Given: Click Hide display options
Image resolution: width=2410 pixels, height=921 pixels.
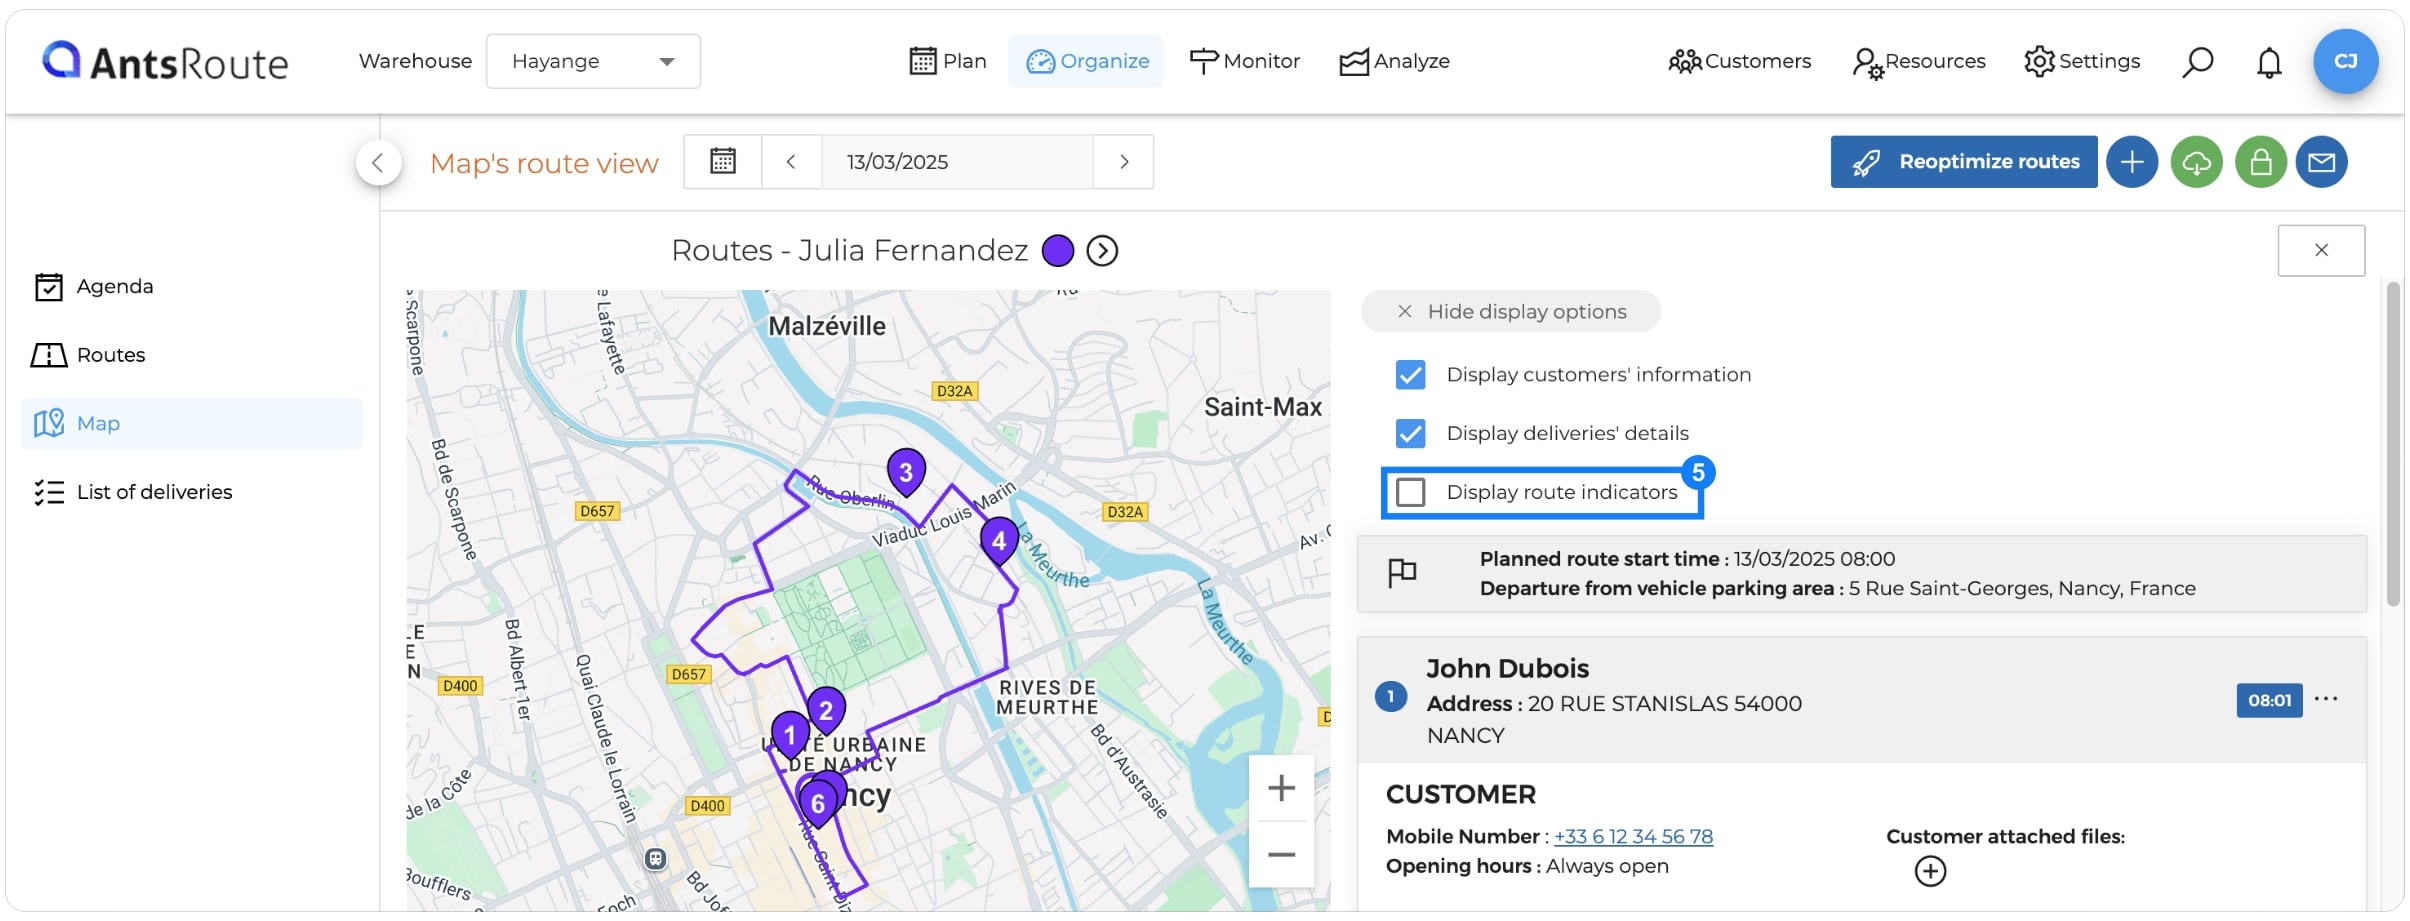Looking at the screenshot, I should tap(1511, 311).
